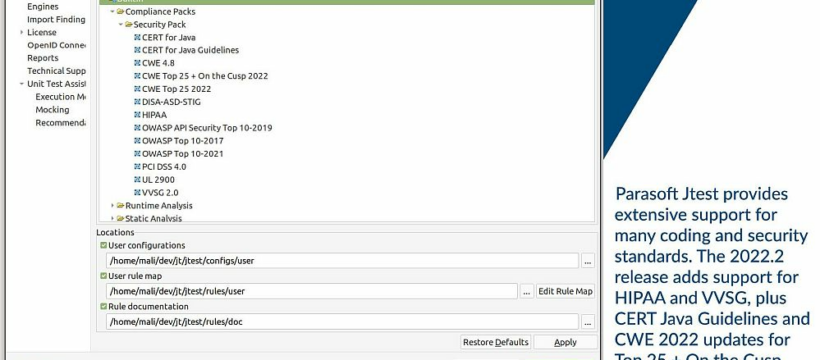Open the License preferences page
This screenshot has height=360, width=820.
[x=42, y=32]
